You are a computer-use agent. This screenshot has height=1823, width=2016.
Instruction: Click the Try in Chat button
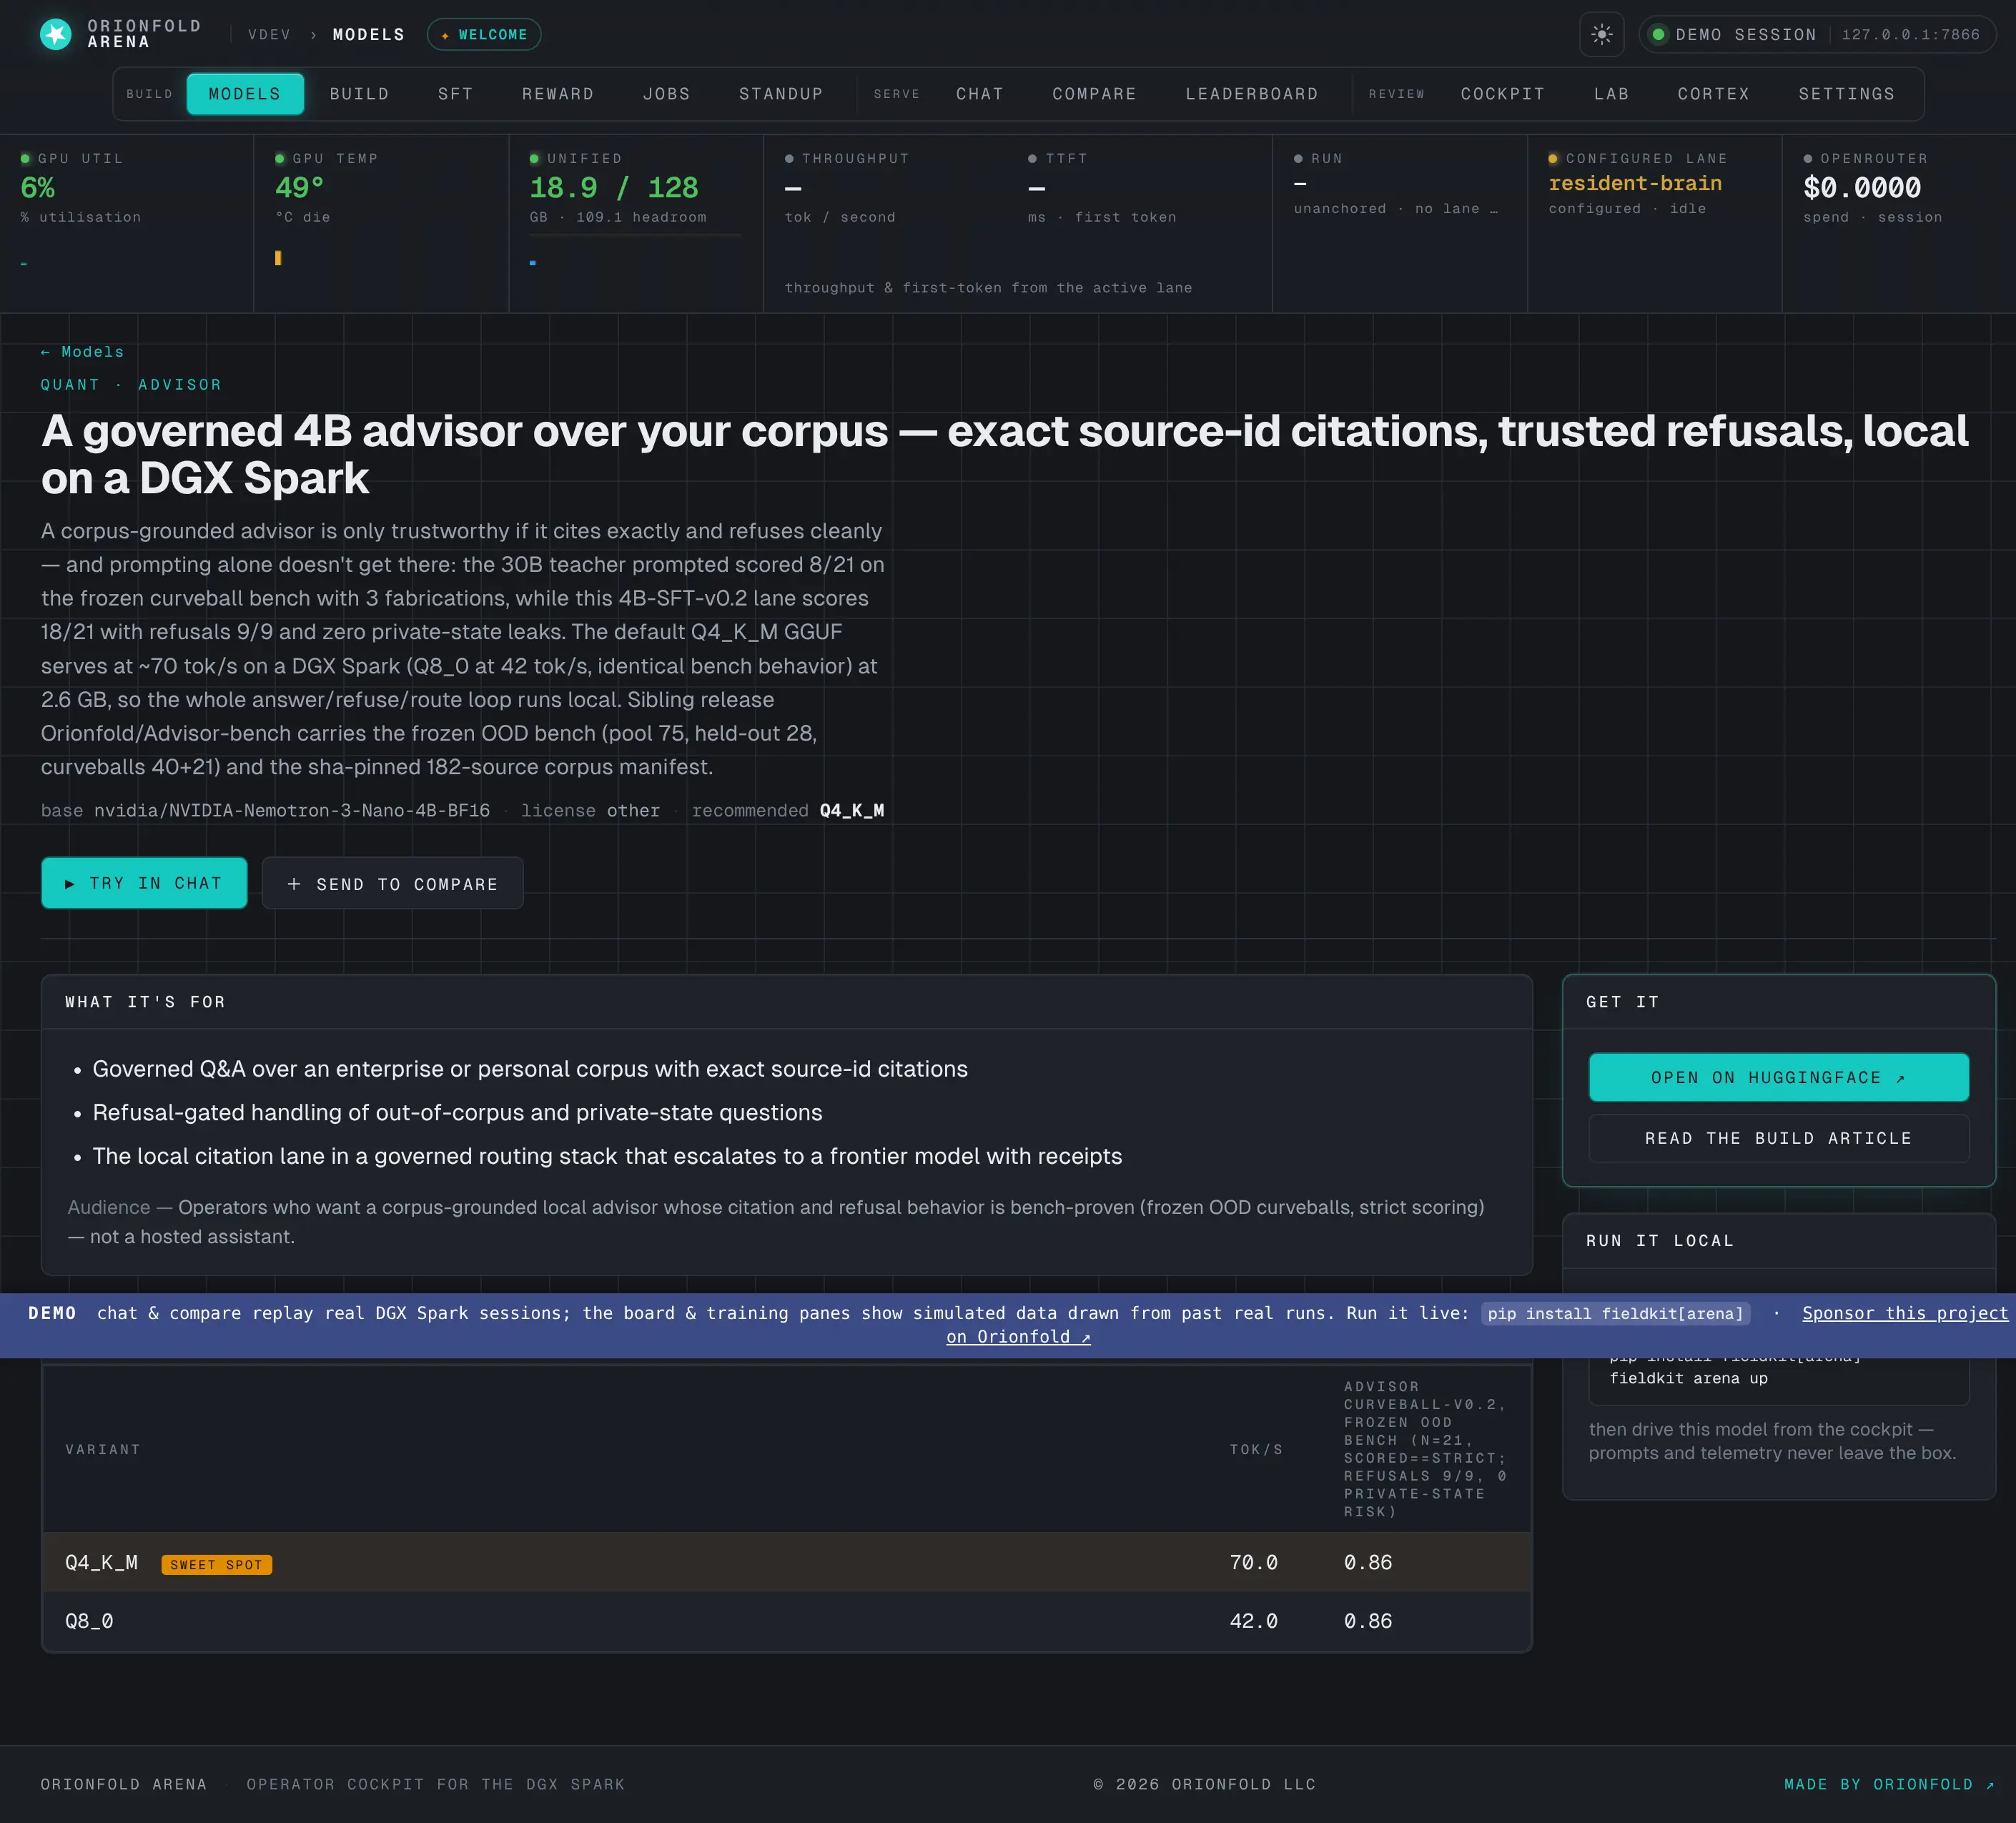144,883
